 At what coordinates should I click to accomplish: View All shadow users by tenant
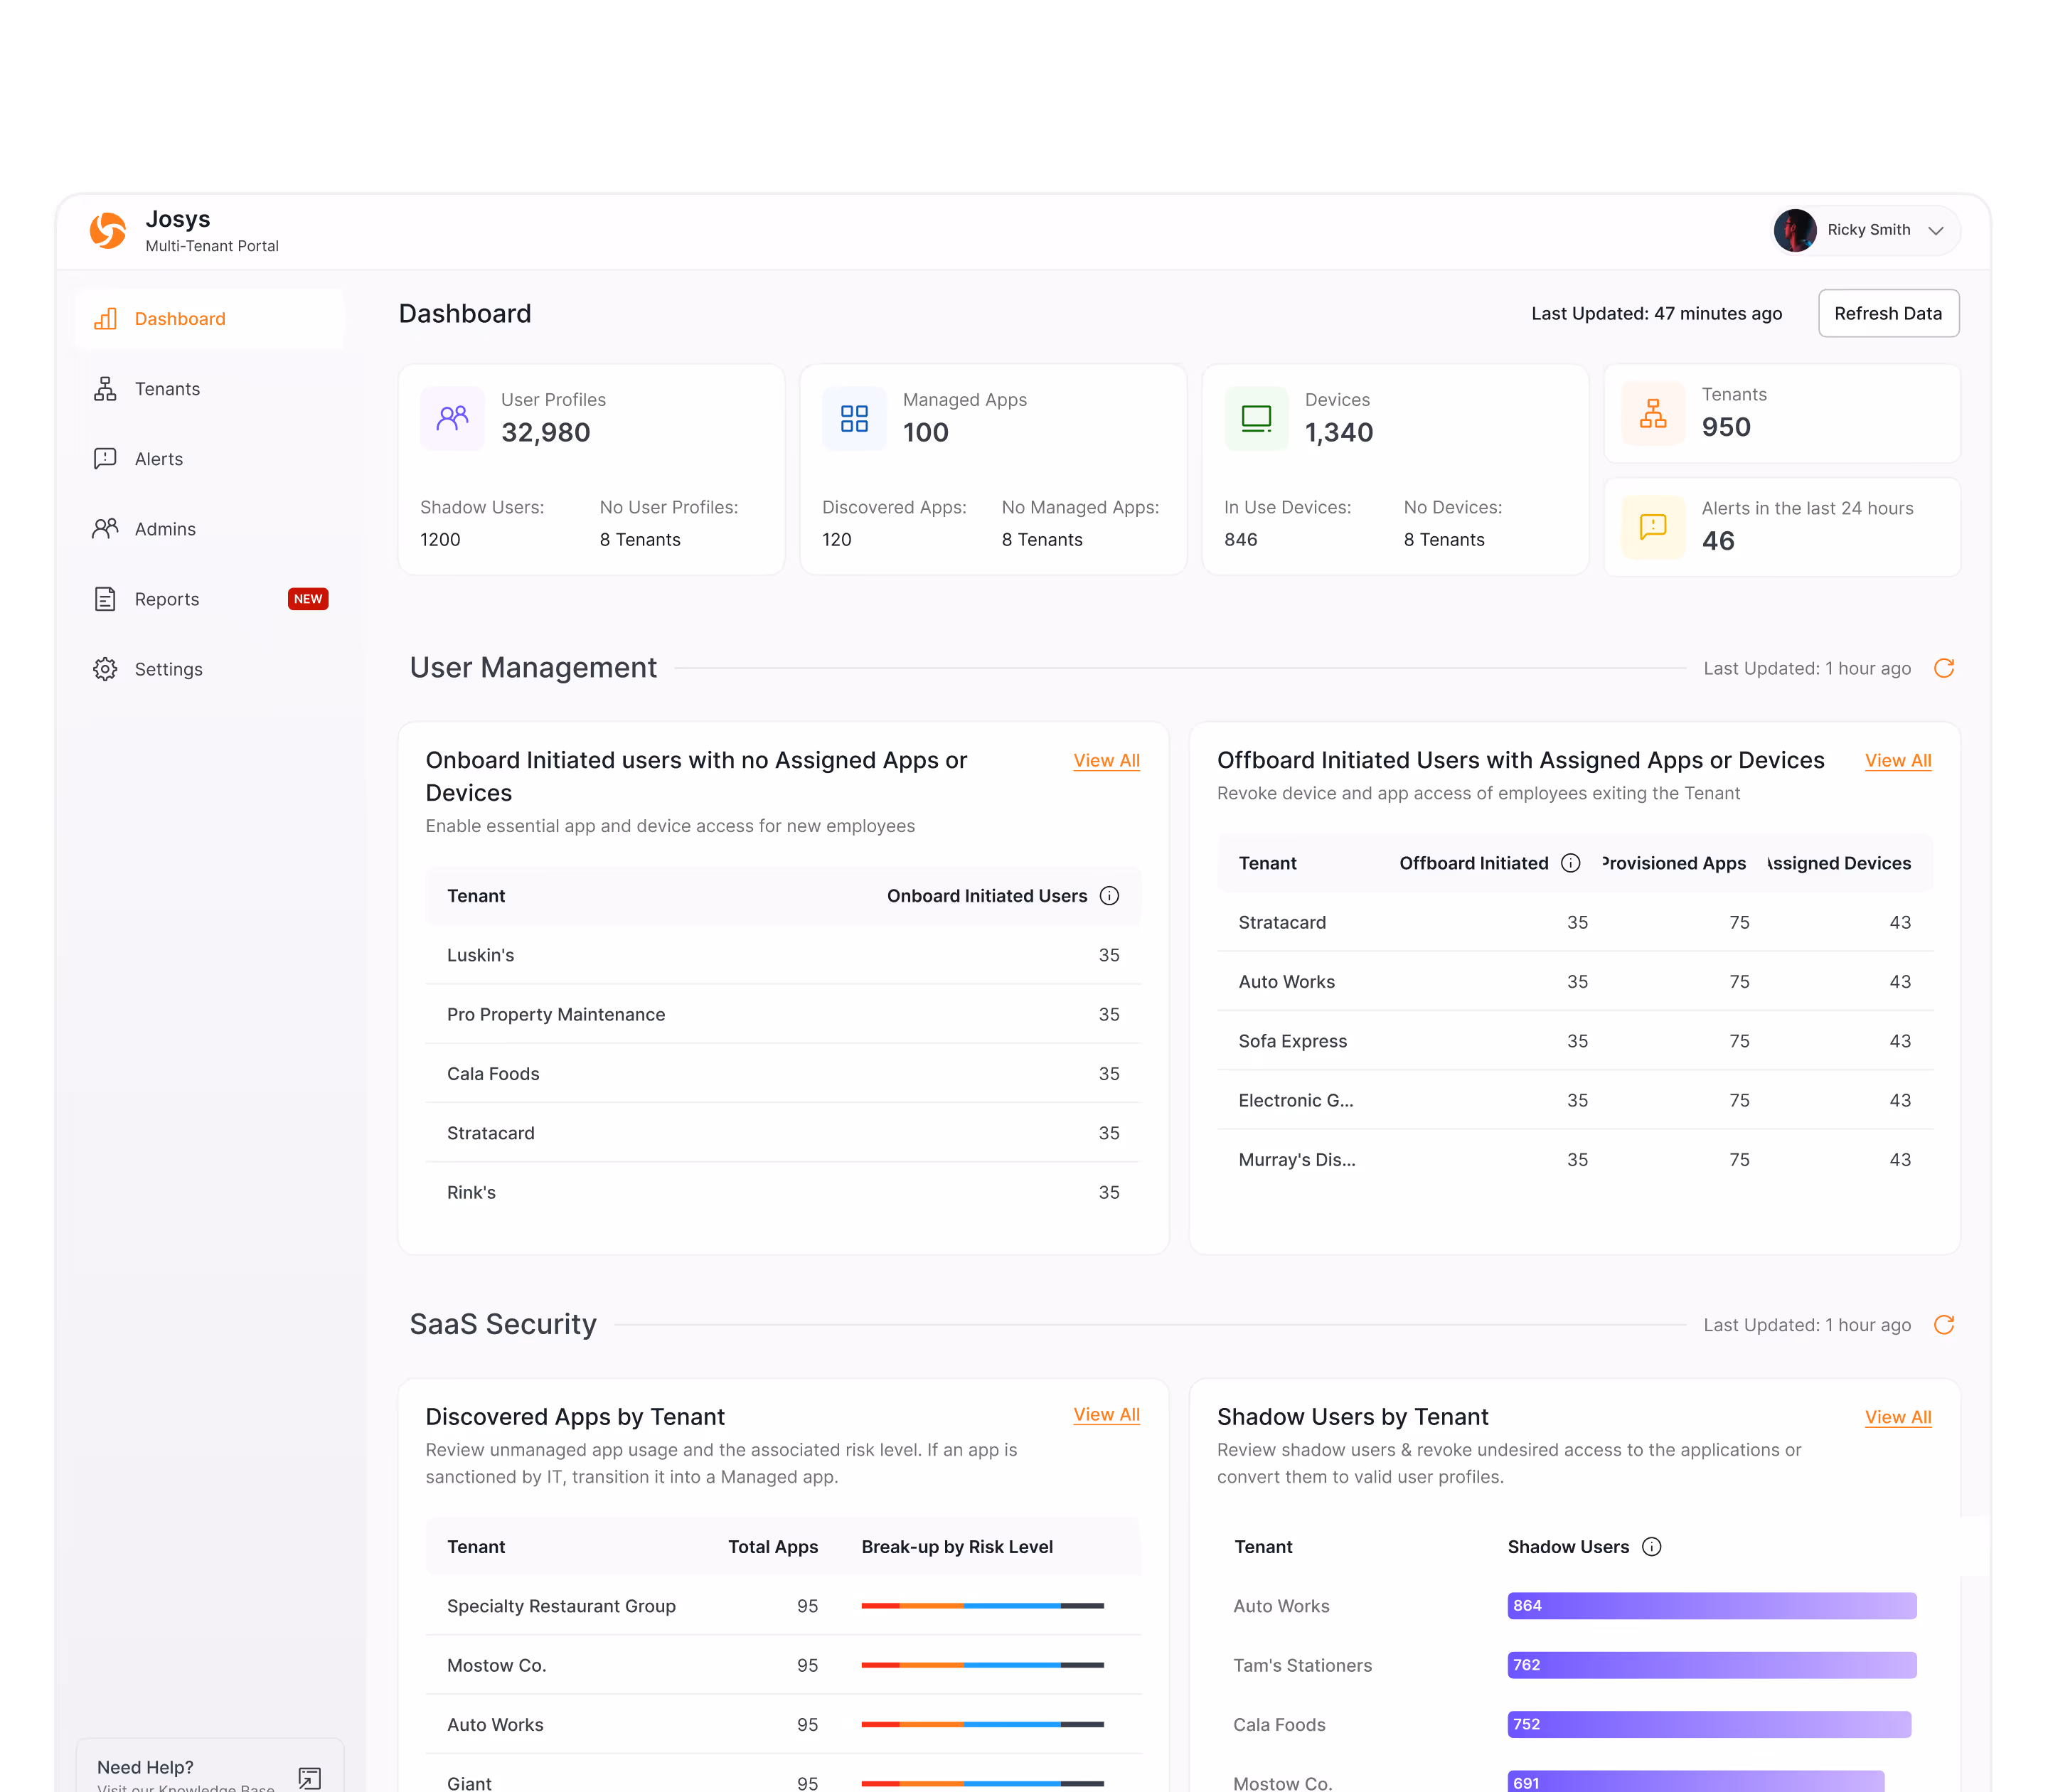pyautogui.click(x=1897, y=1417)
